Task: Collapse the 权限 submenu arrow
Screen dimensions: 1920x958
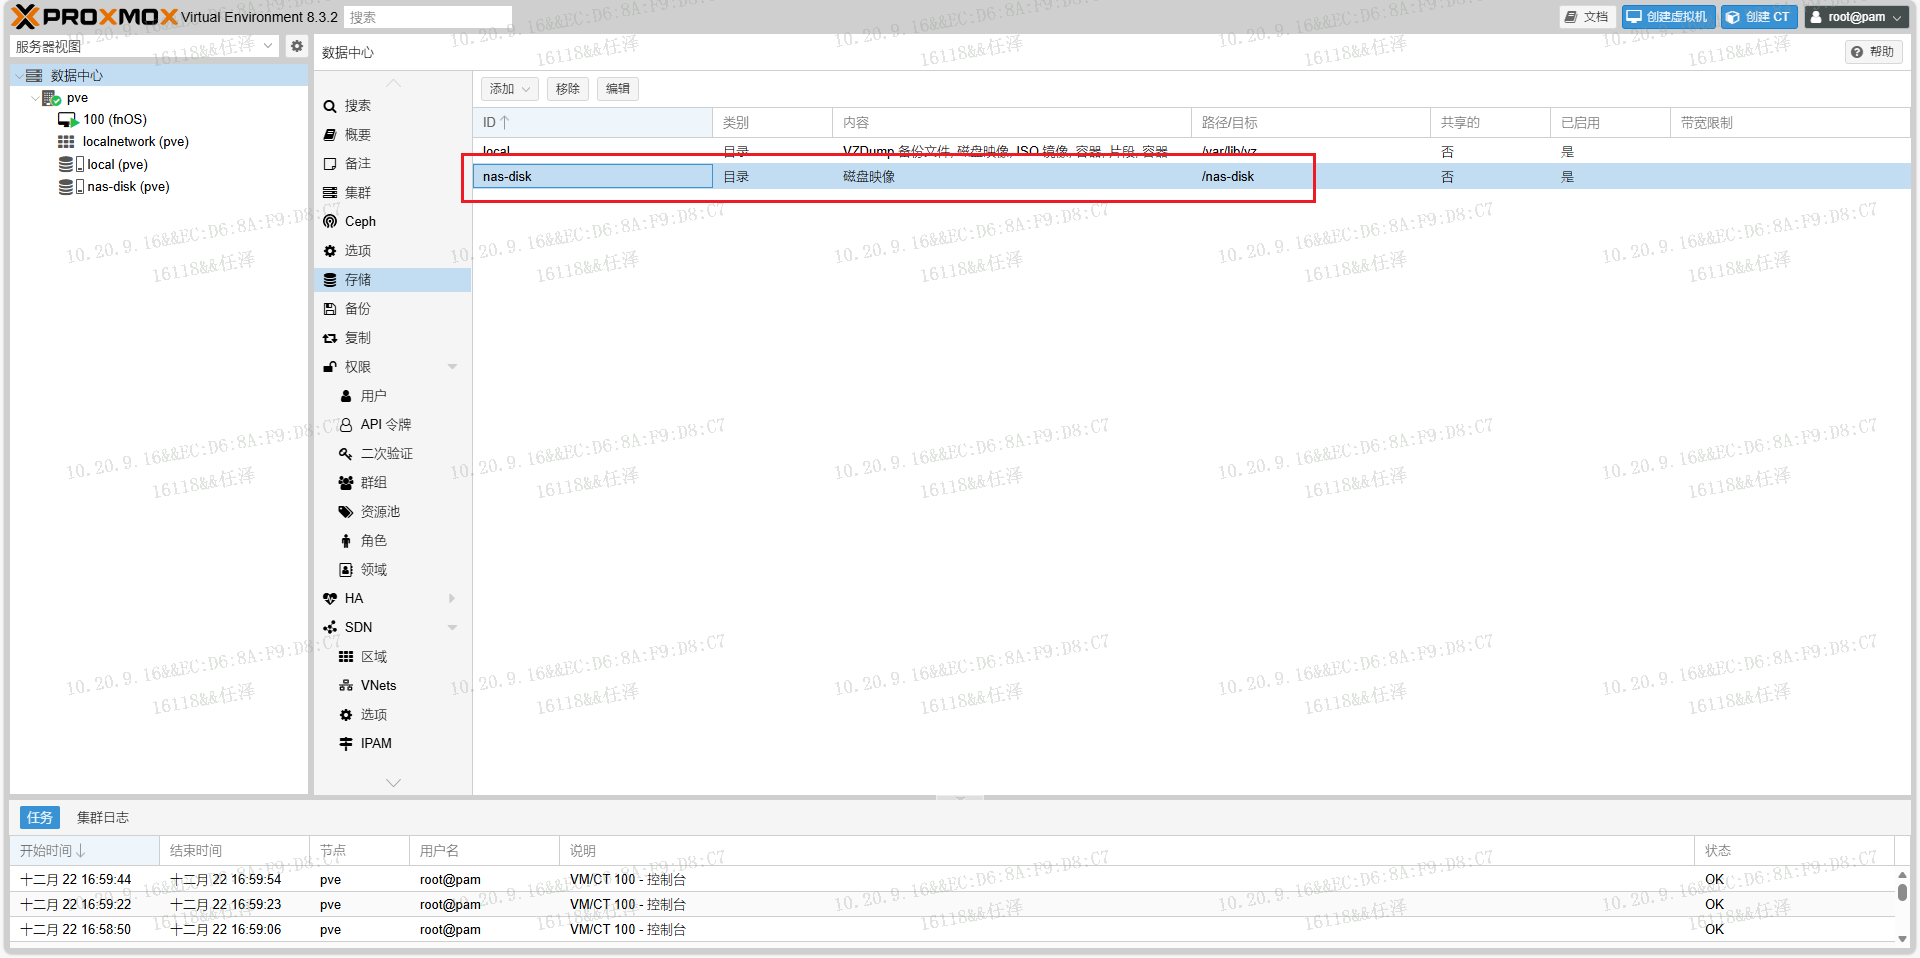Action: (x=452, y=367)
